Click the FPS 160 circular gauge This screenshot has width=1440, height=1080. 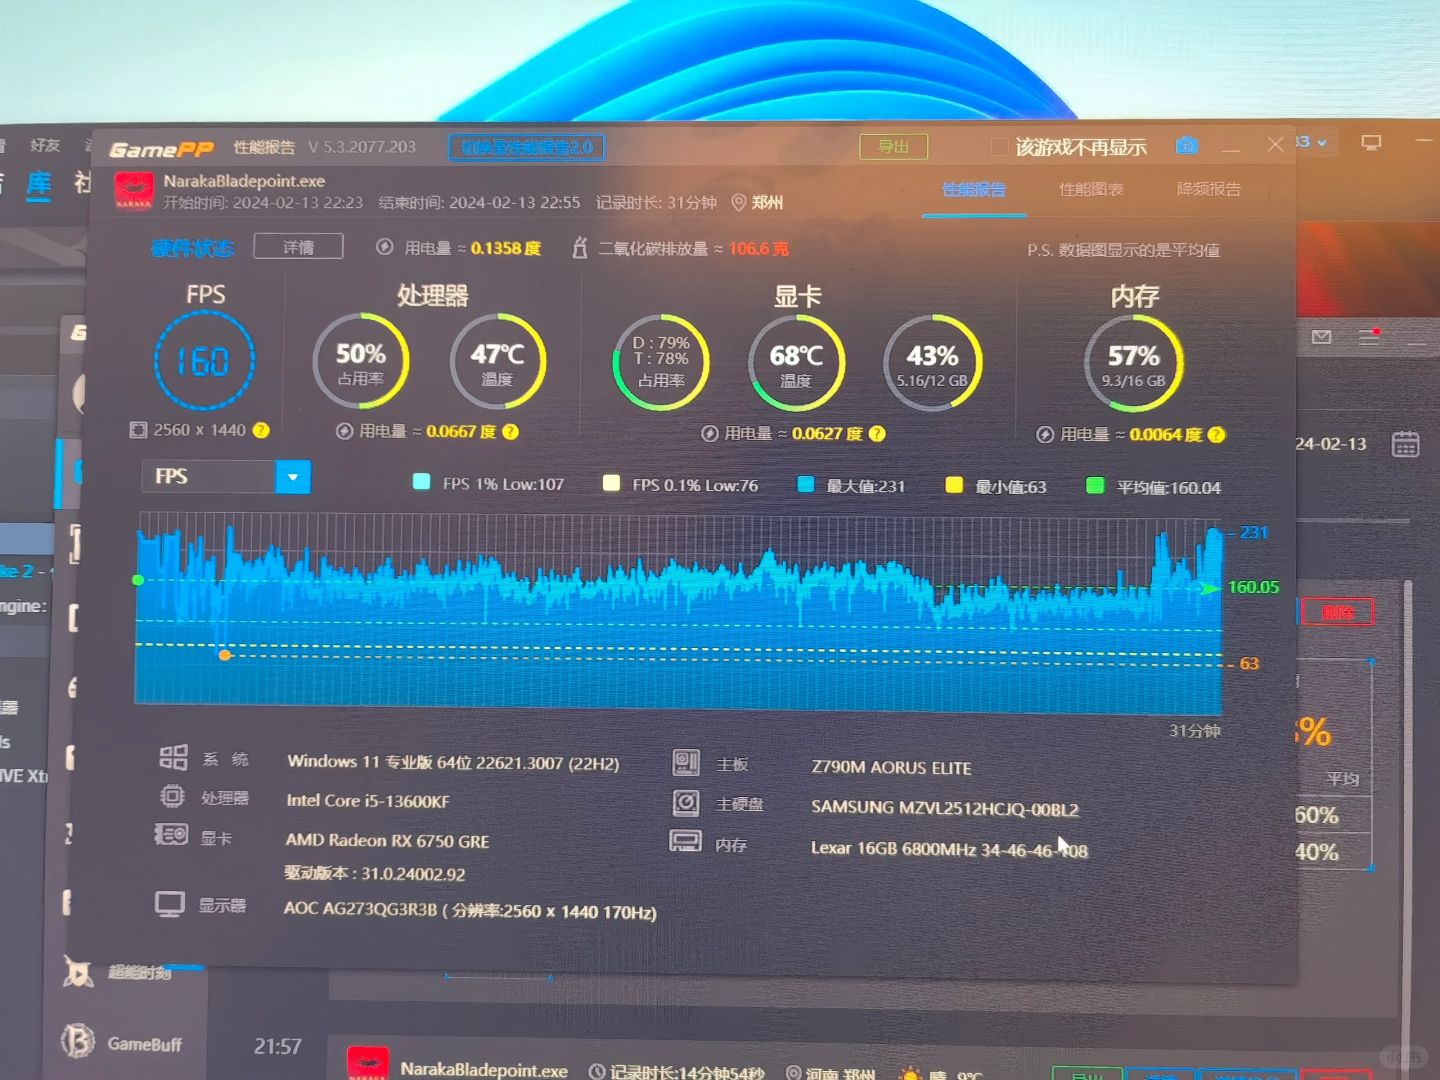[x=204, y=360]
